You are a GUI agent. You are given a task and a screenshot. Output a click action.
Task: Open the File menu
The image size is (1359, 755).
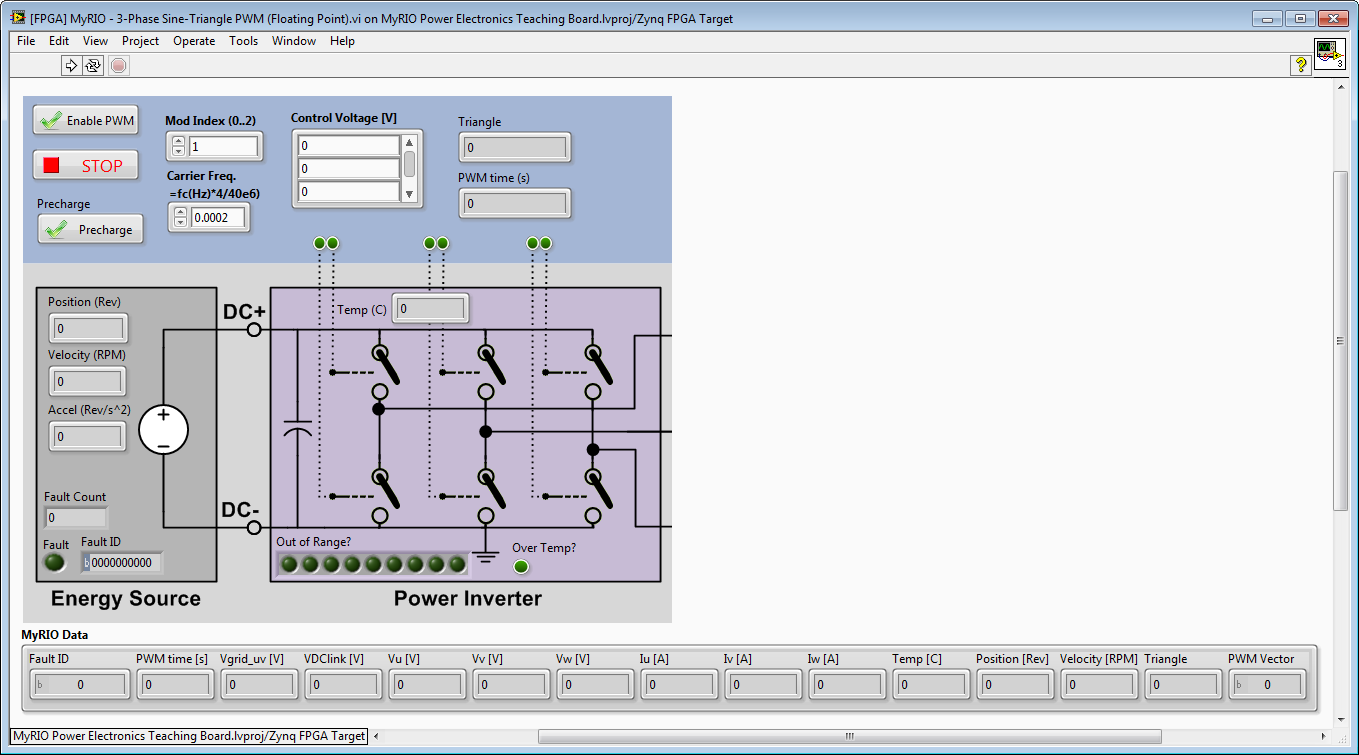tap(26, 41)
